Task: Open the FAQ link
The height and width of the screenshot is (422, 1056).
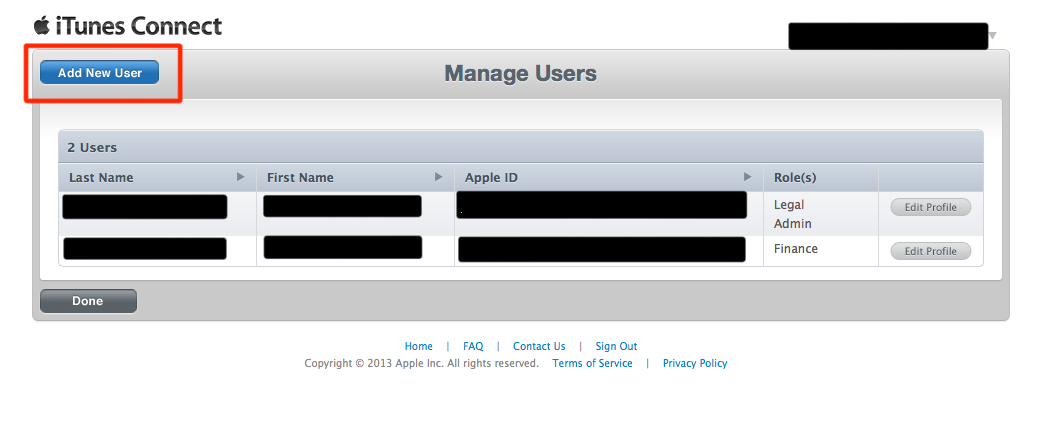Action: (473, 346)
